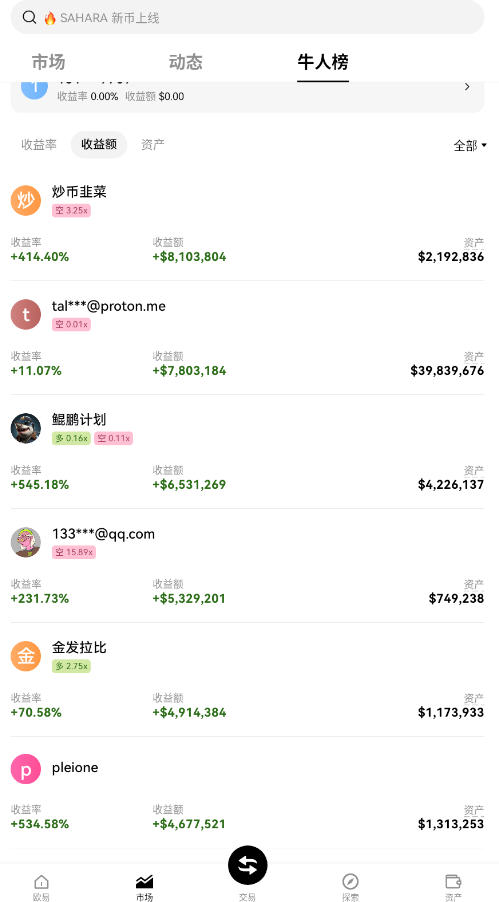Expand the 全部 filter dropdown
The image size is (499, 902).
click(470, 146)
